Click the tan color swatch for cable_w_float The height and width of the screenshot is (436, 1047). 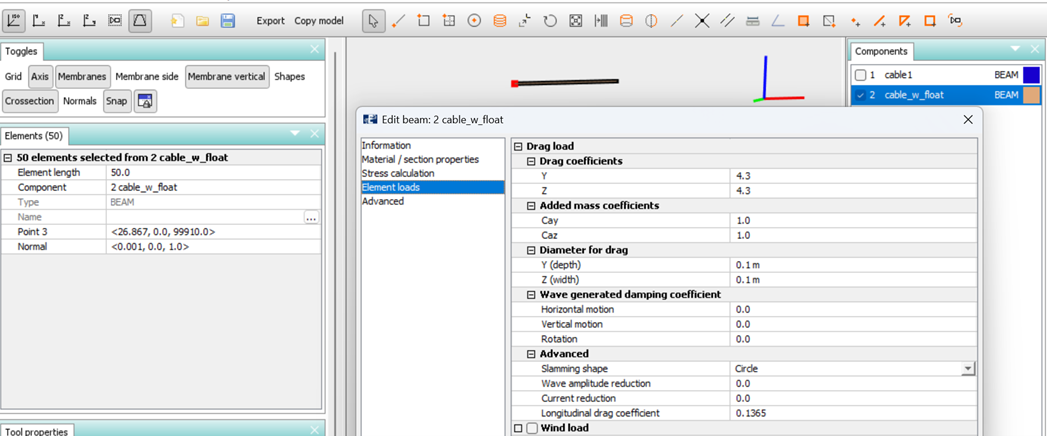point(1032,95)
